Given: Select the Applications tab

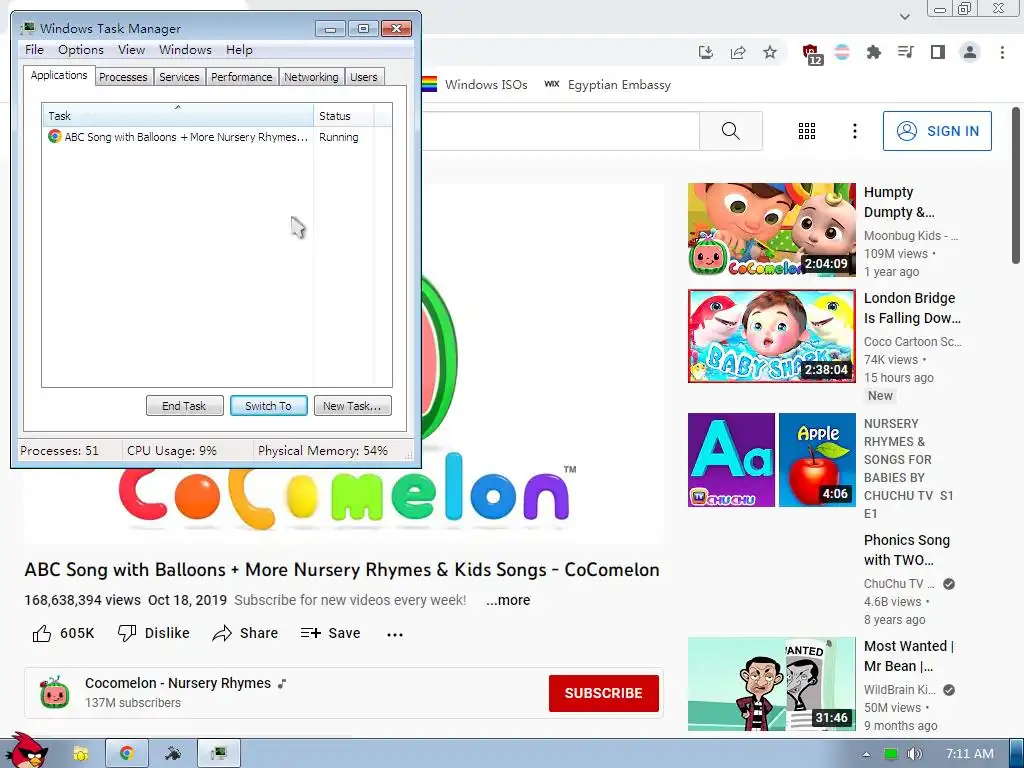Looking at the screenshot, I should (59, 75).
